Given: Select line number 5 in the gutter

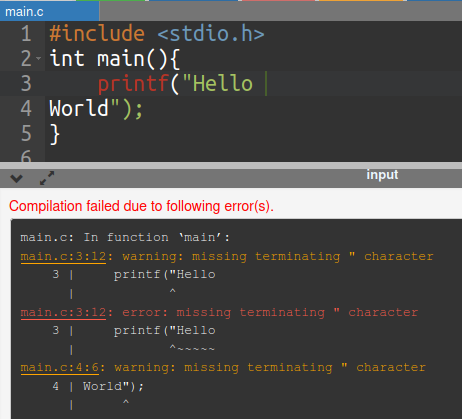Looking at the screenshot, I should 26,134.
